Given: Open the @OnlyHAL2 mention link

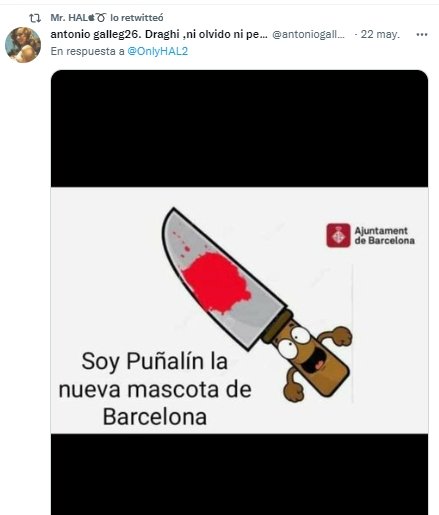Looking at the screenshot, I should [158, 51].
